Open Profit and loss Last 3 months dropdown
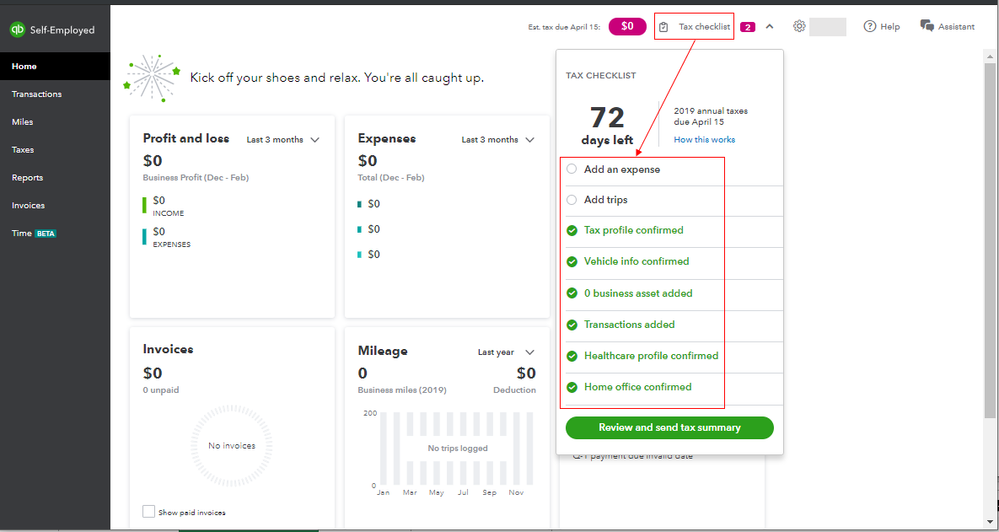This screenshot has height=532, width=999. (x=283, y=140)
